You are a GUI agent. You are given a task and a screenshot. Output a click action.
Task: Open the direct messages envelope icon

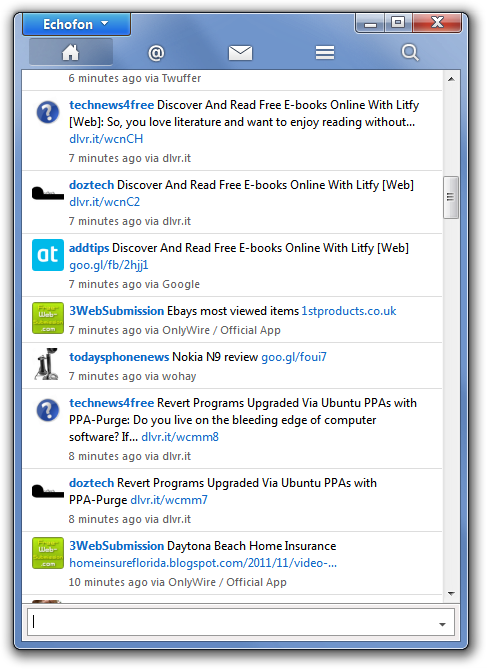pyautogui.click(x=240, y=53)
